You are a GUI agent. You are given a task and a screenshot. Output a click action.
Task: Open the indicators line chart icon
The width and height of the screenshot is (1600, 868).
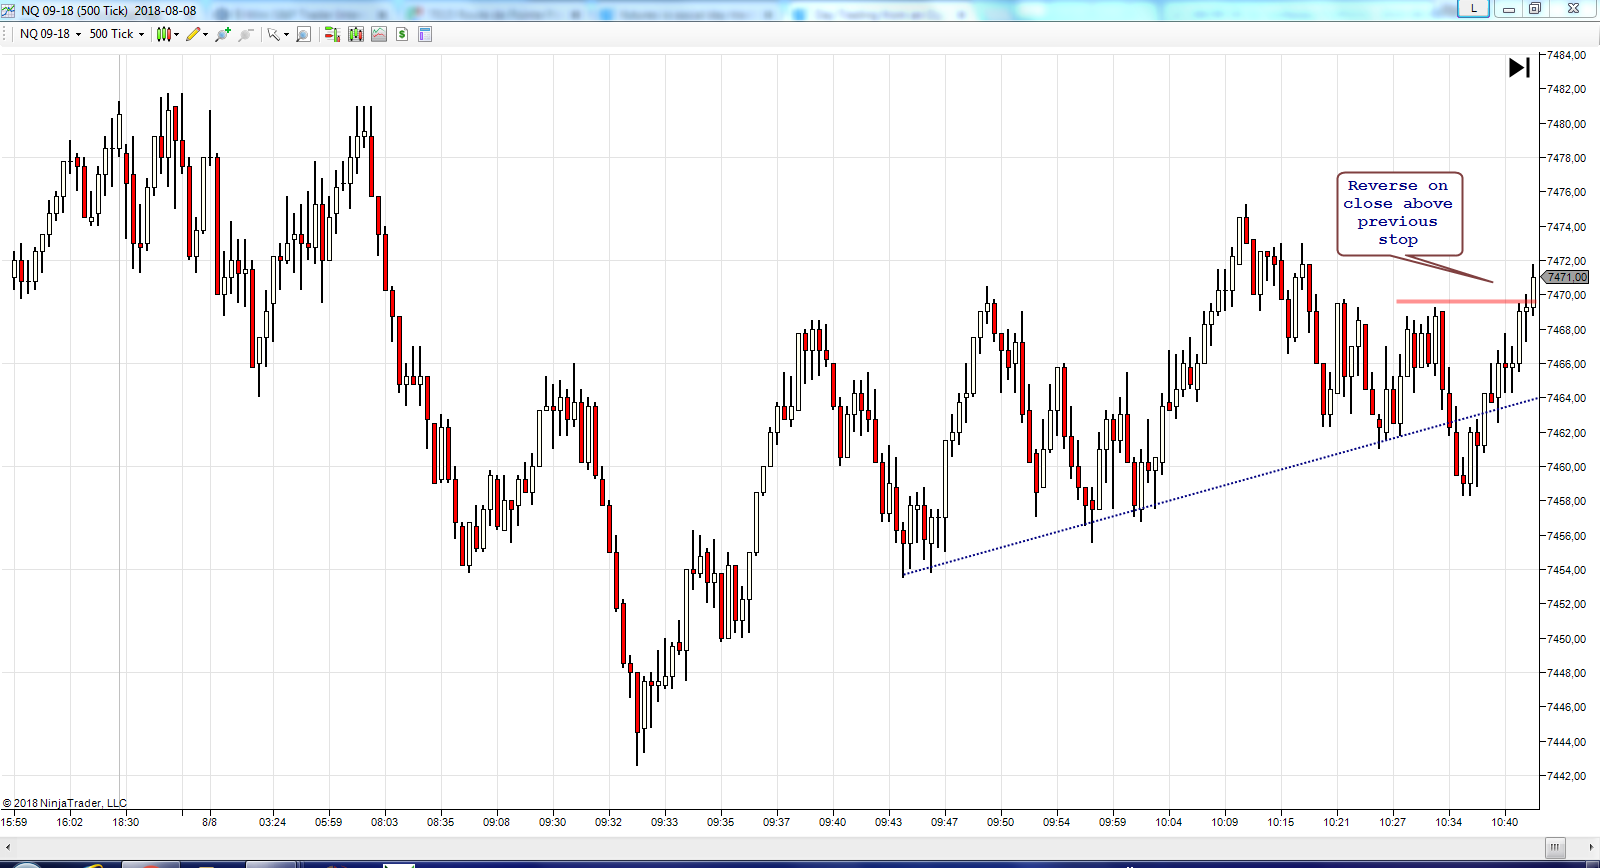pos(379,34)
